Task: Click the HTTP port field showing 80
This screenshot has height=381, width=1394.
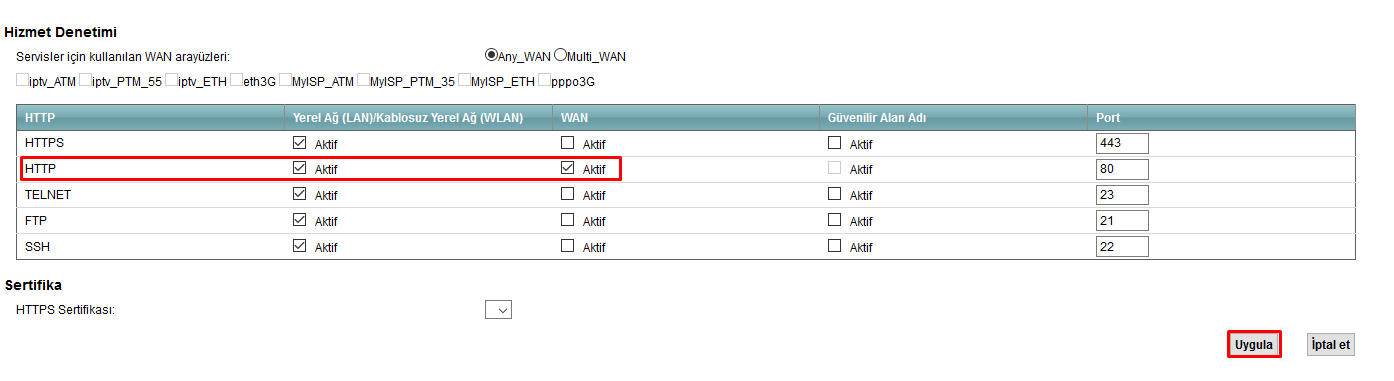Action: tap(1122, 169)
